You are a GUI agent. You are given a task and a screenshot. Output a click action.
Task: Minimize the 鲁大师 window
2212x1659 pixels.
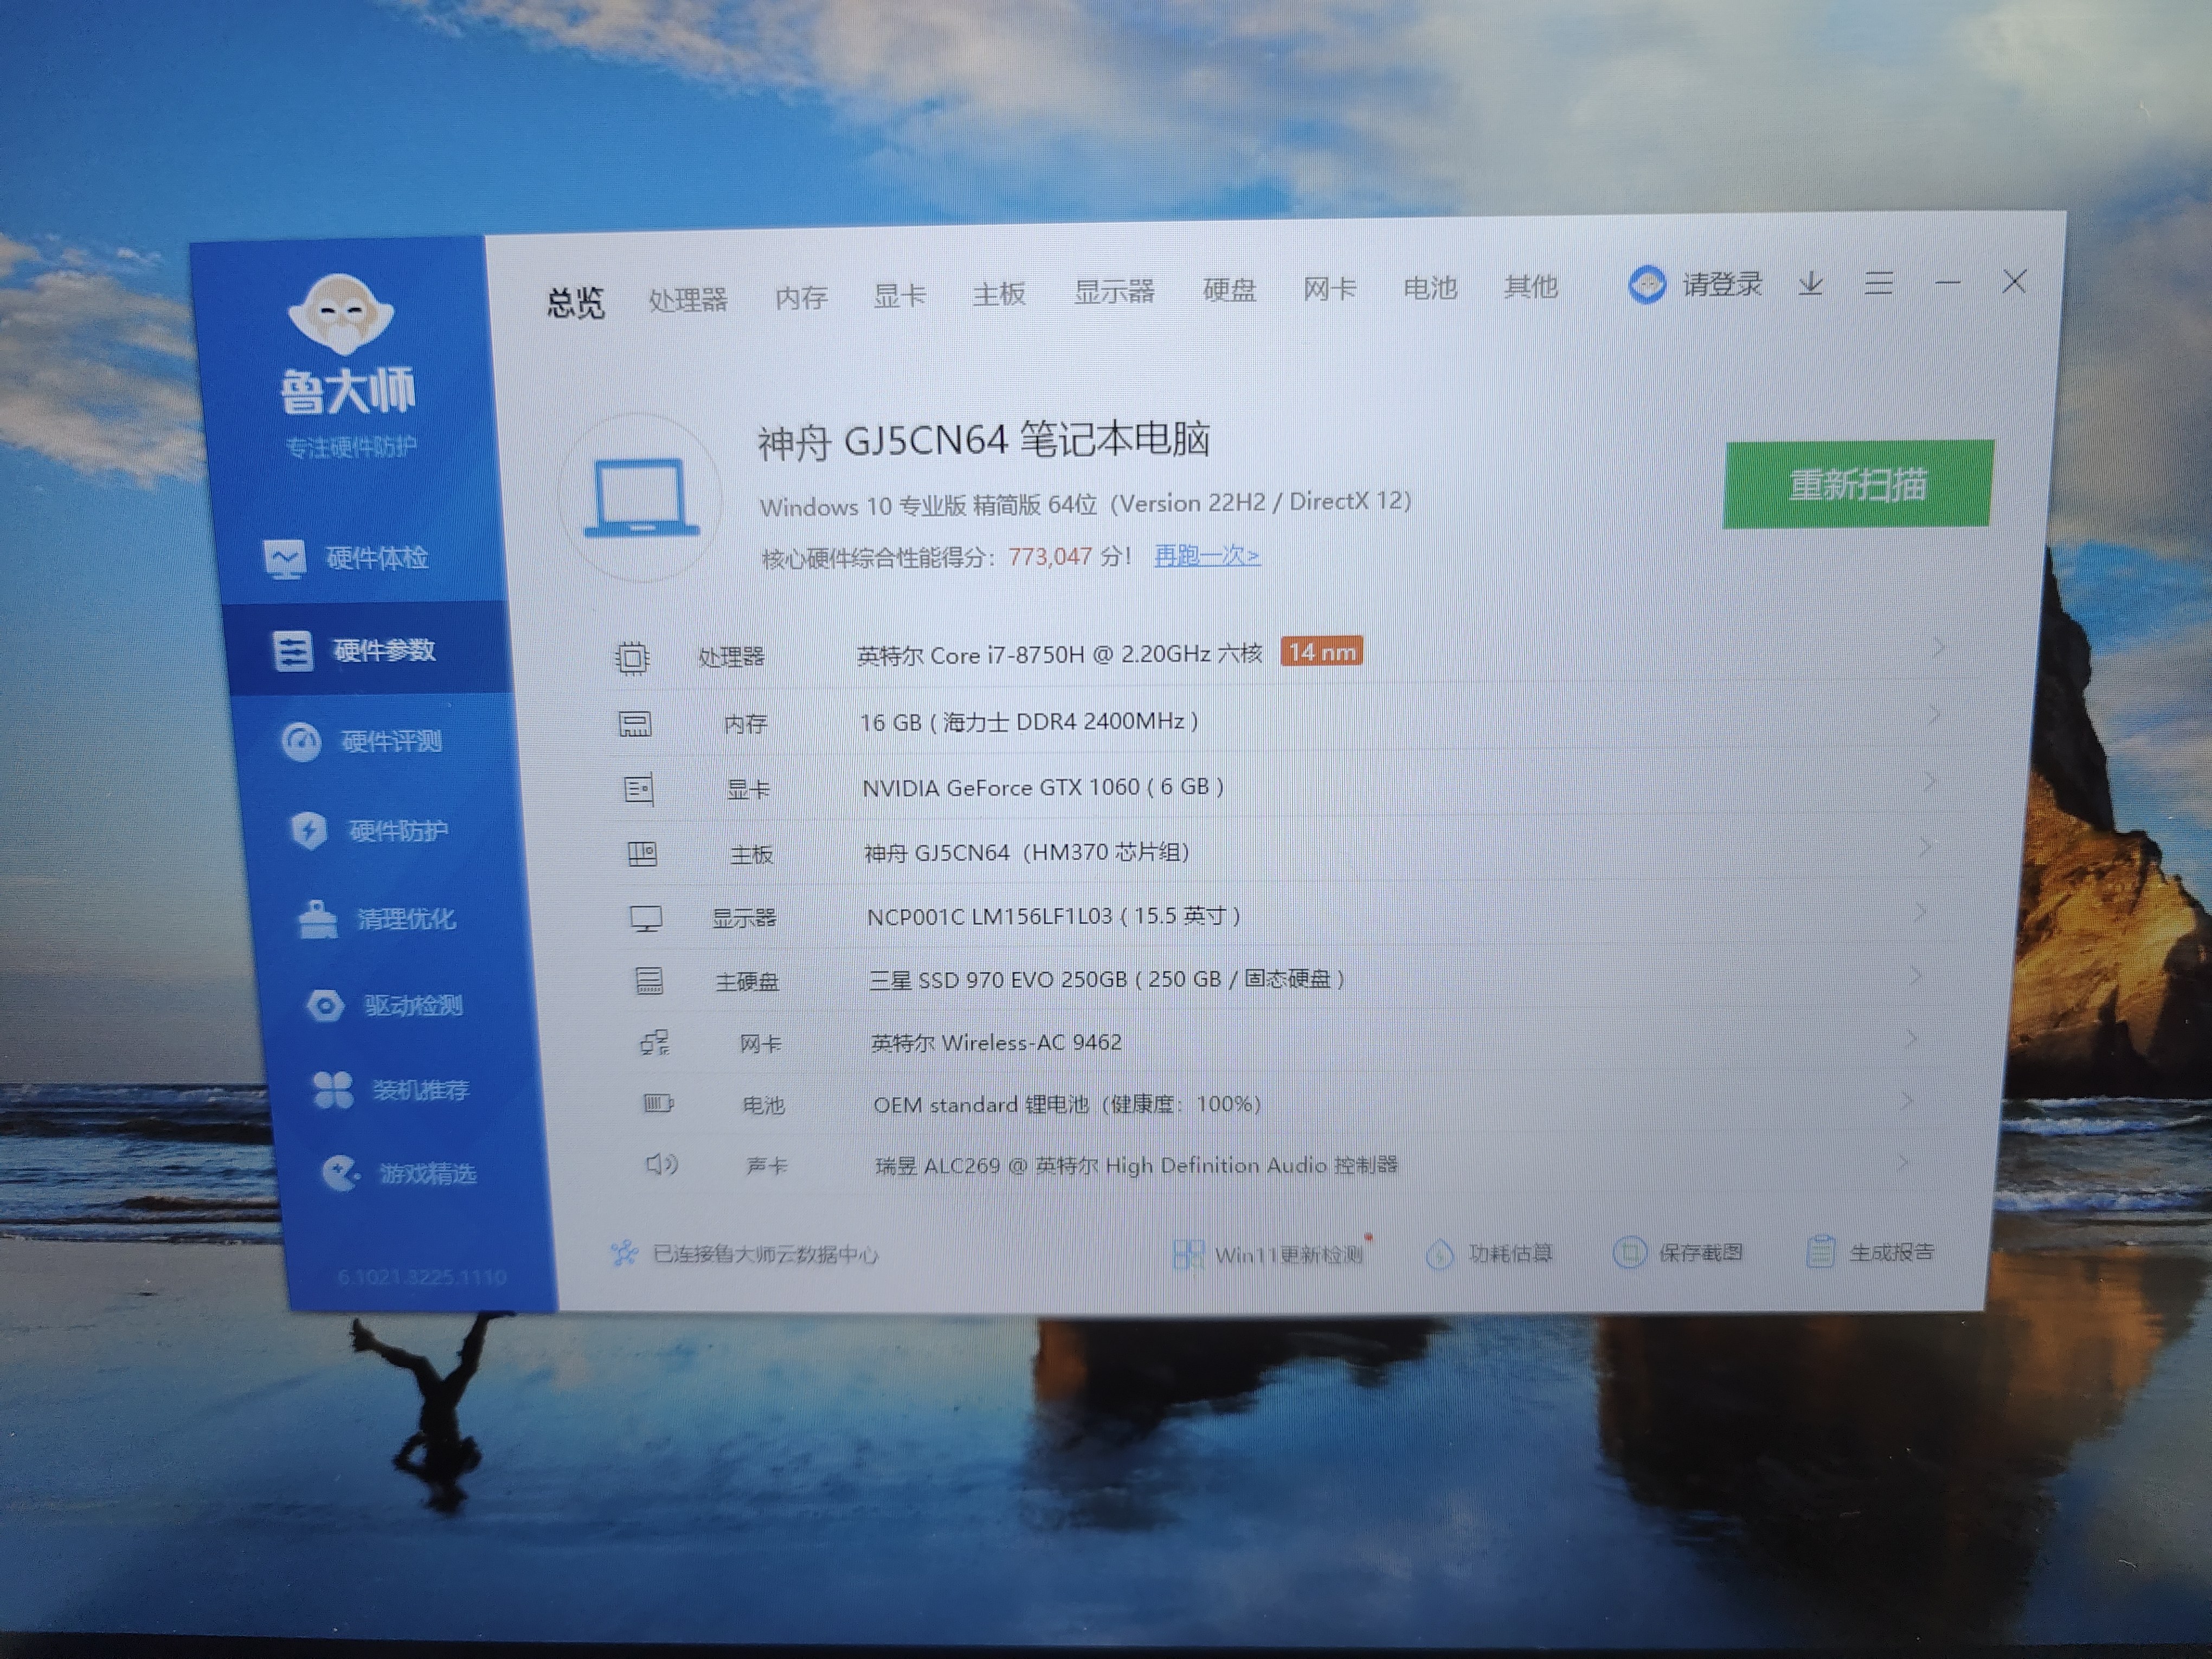click(1947, 283)
